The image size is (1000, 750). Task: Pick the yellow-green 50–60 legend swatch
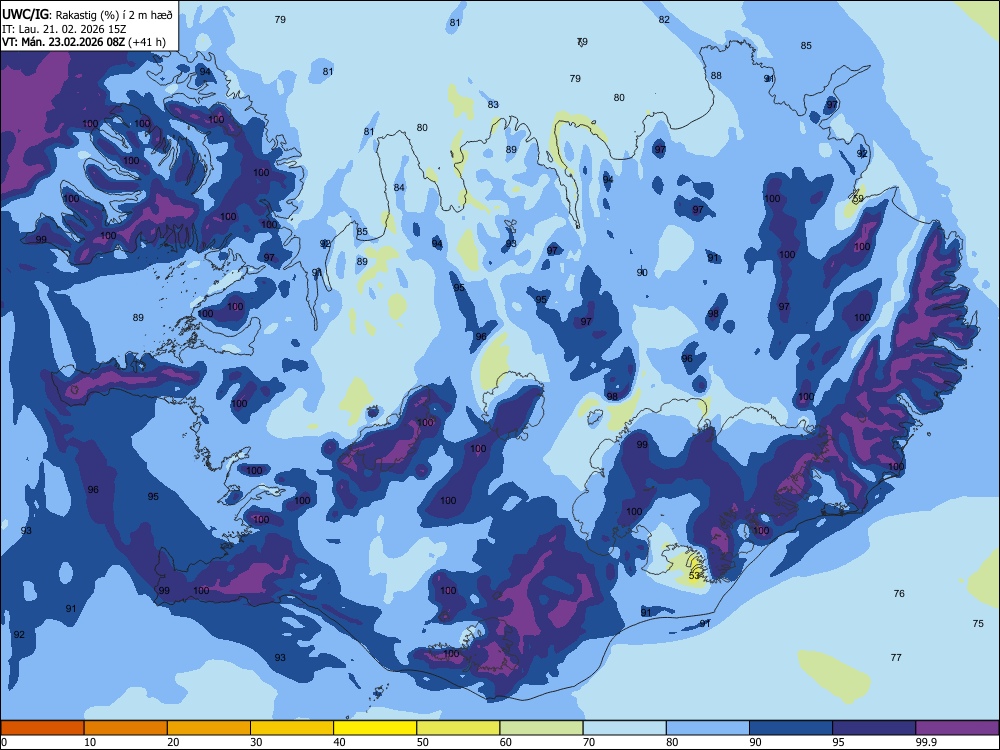(x=459, y=728)
